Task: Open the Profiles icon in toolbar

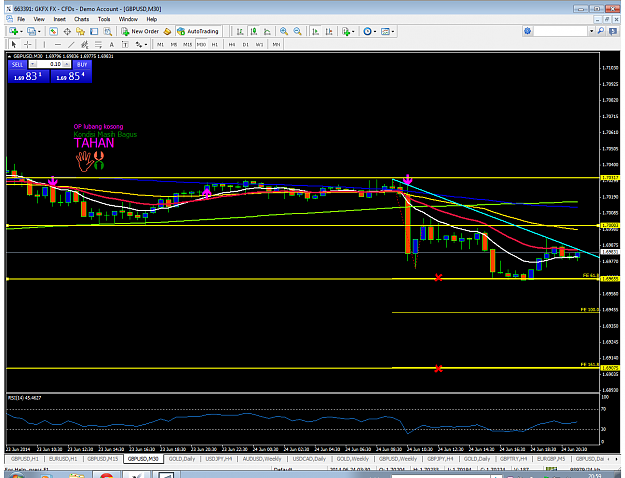Action: tap(31, 31)
